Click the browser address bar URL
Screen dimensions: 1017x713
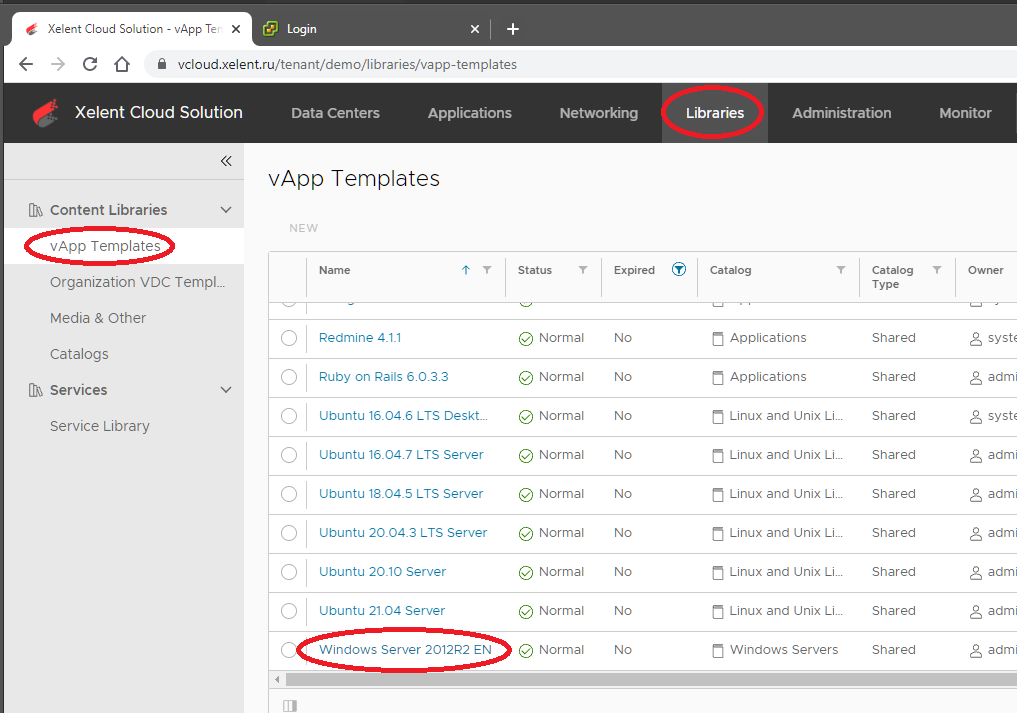[x=347, y=64]
